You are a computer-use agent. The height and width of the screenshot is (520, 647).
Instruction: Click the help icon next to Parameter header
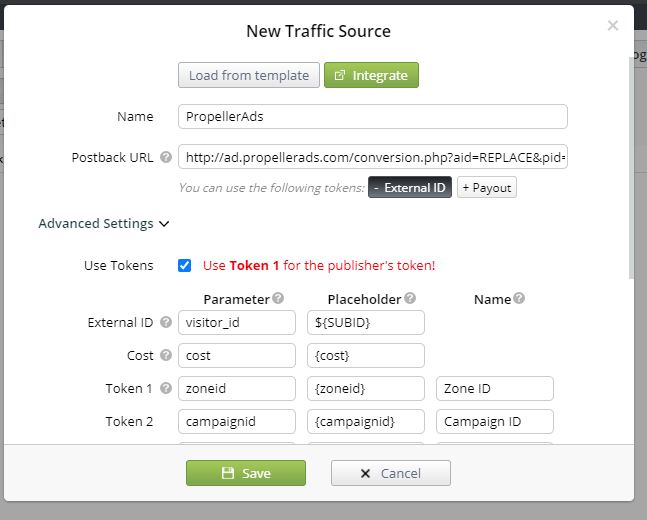pyautogui.click(x=279, y=298)
